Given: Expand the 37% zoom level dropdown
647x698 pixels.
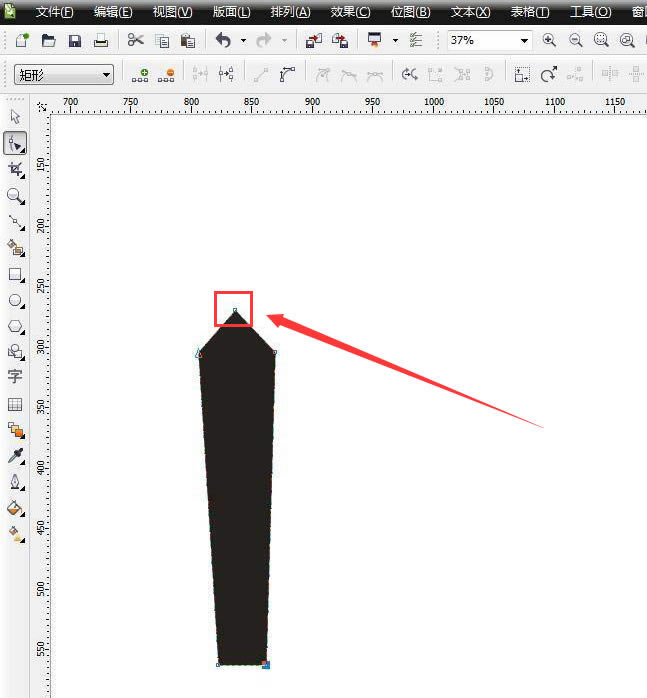Looking at the screenshot, I should click(x=524, y=41).
